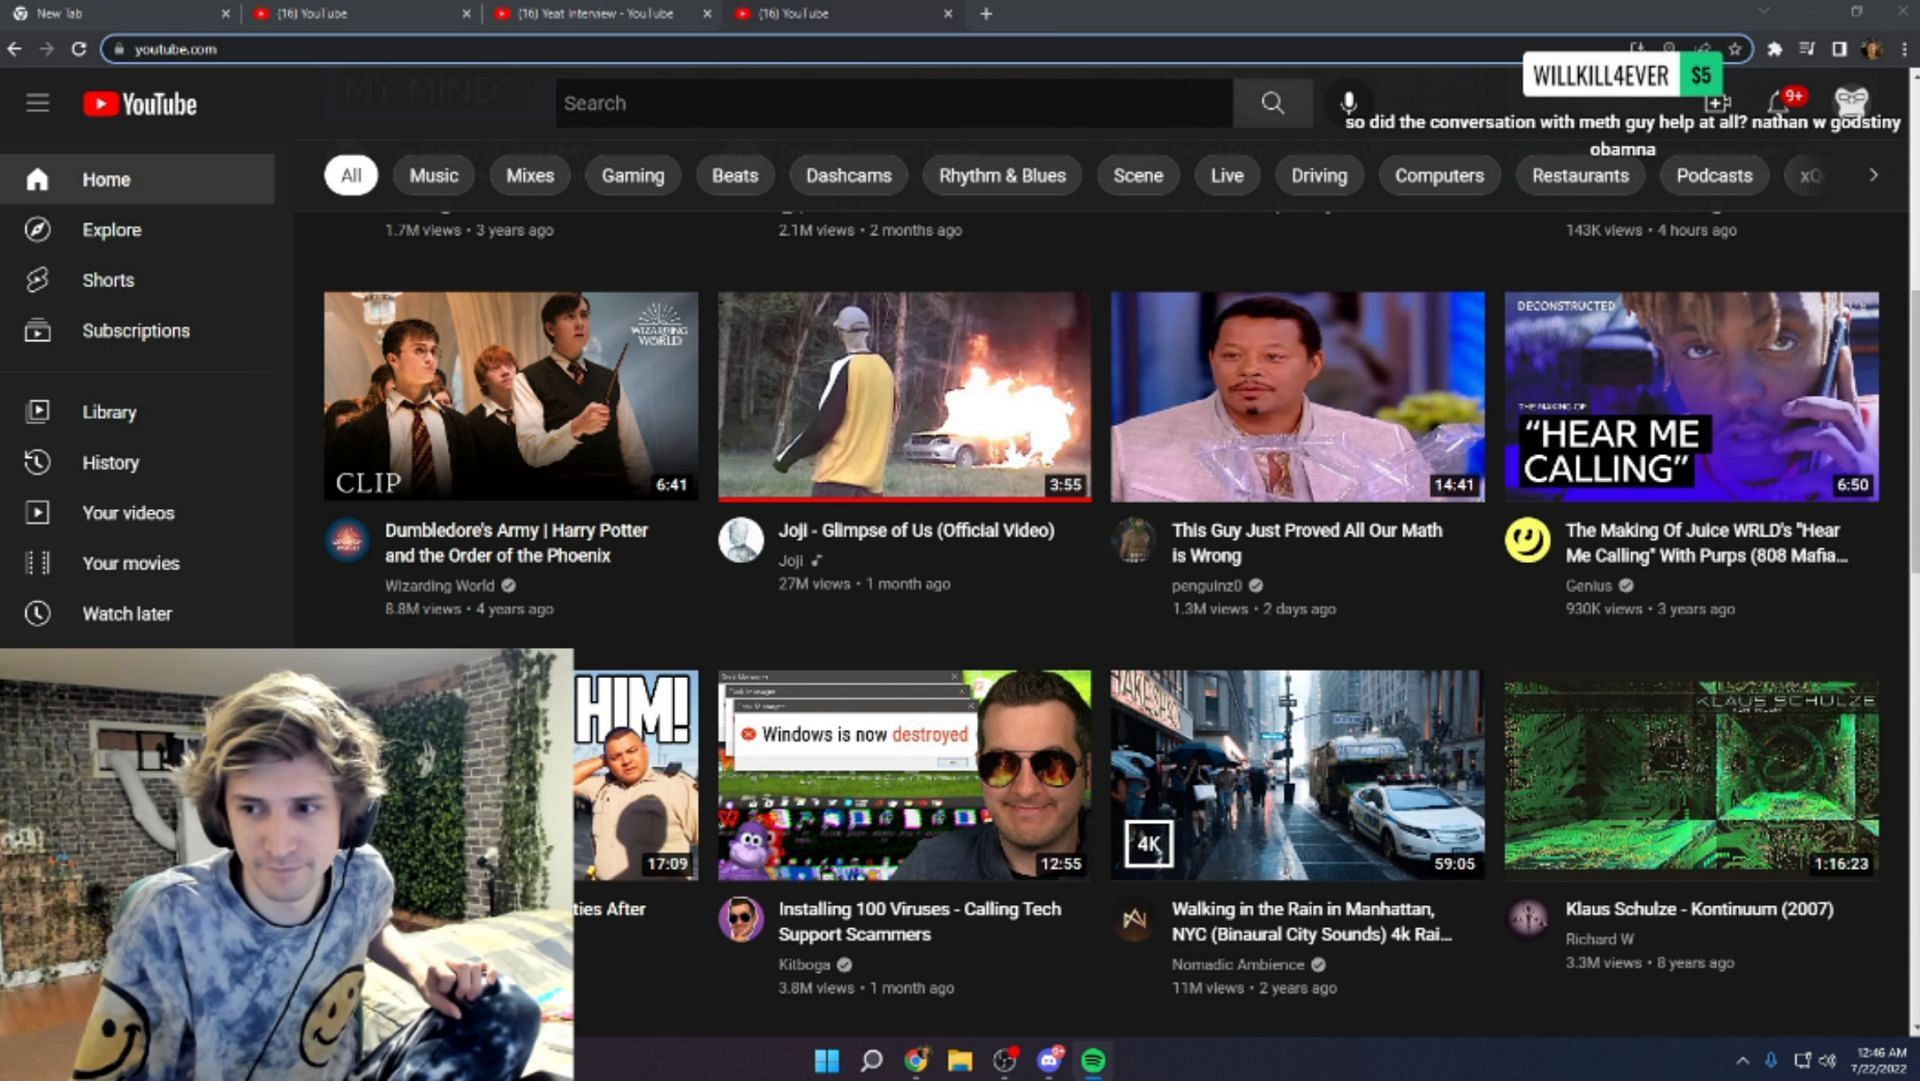Open Subscriptions in sidebar

tap(137, 331)
